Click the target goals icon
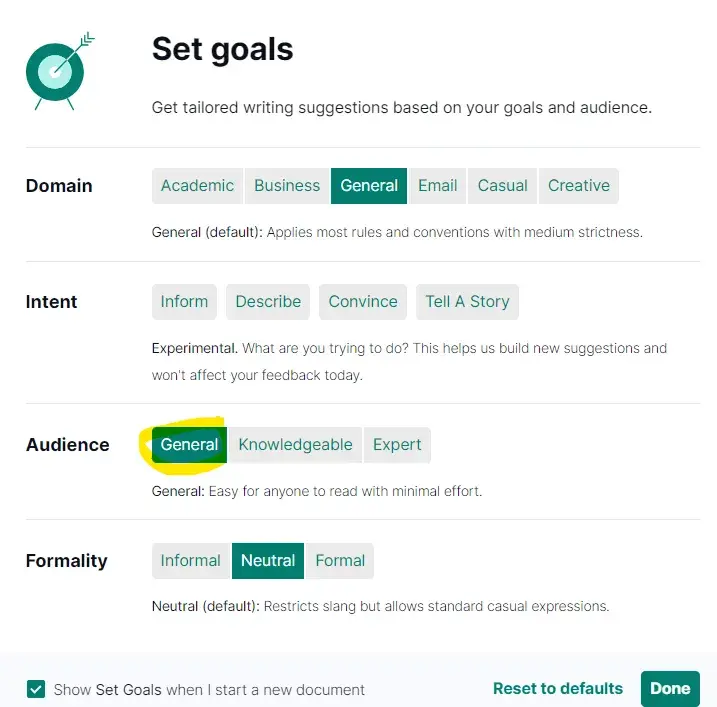The height and width of the screenshot is (707, 717). point(54,70)
